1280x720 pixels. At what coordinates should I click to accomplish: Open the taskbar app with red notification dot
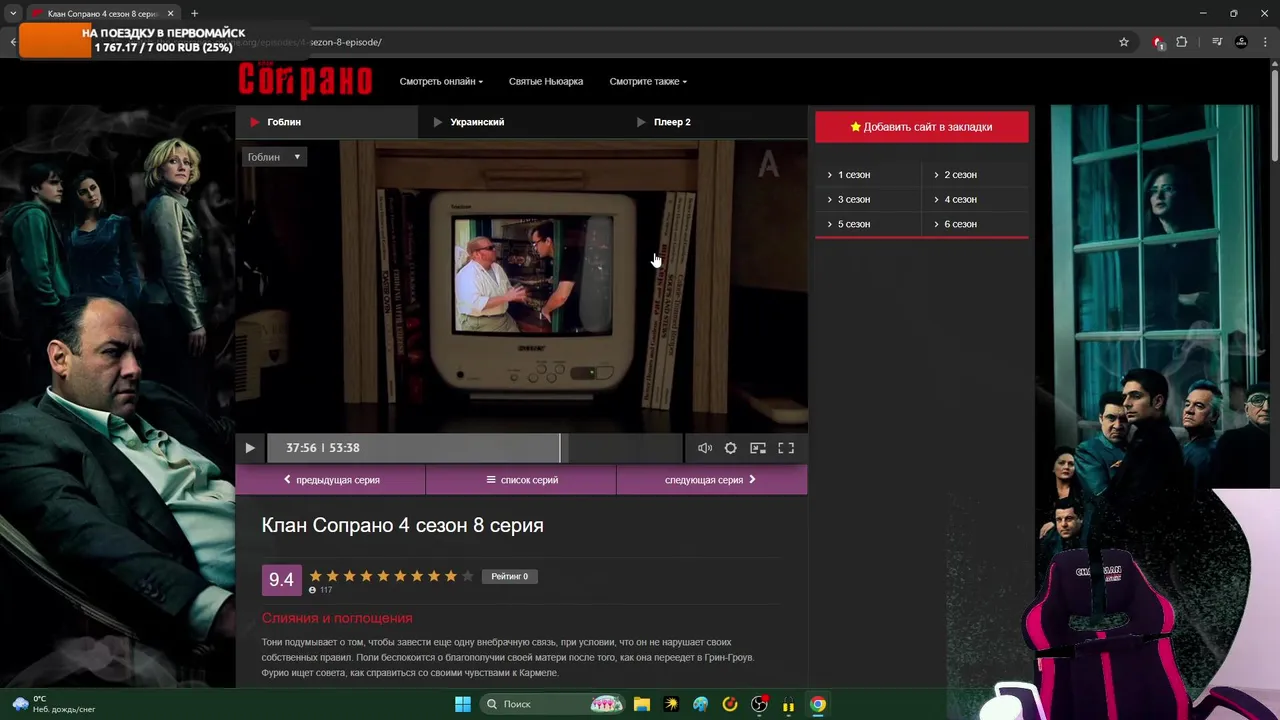coord(760,704)
